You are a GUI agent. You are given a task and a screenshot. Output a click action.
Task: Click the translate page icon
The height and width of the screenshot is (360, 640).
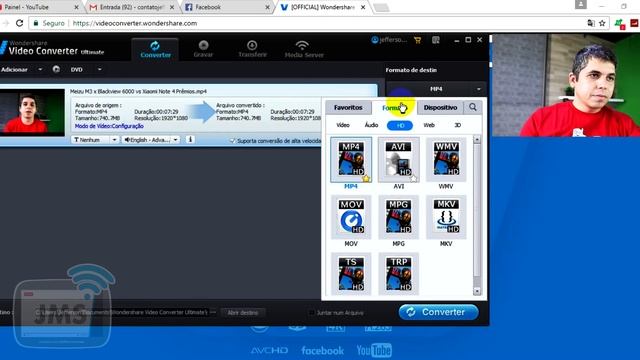click(591, 23)
